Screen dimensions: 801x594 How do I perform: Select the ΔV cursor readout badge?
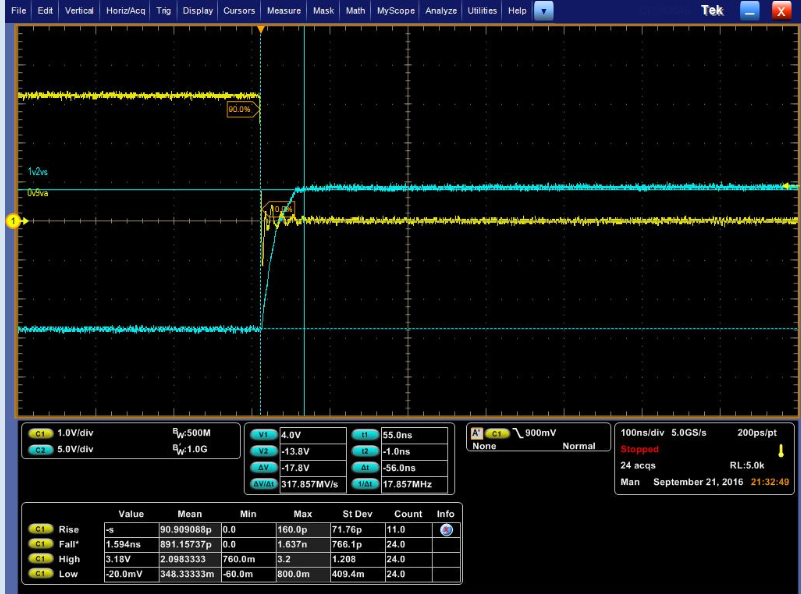click(263, 467)
